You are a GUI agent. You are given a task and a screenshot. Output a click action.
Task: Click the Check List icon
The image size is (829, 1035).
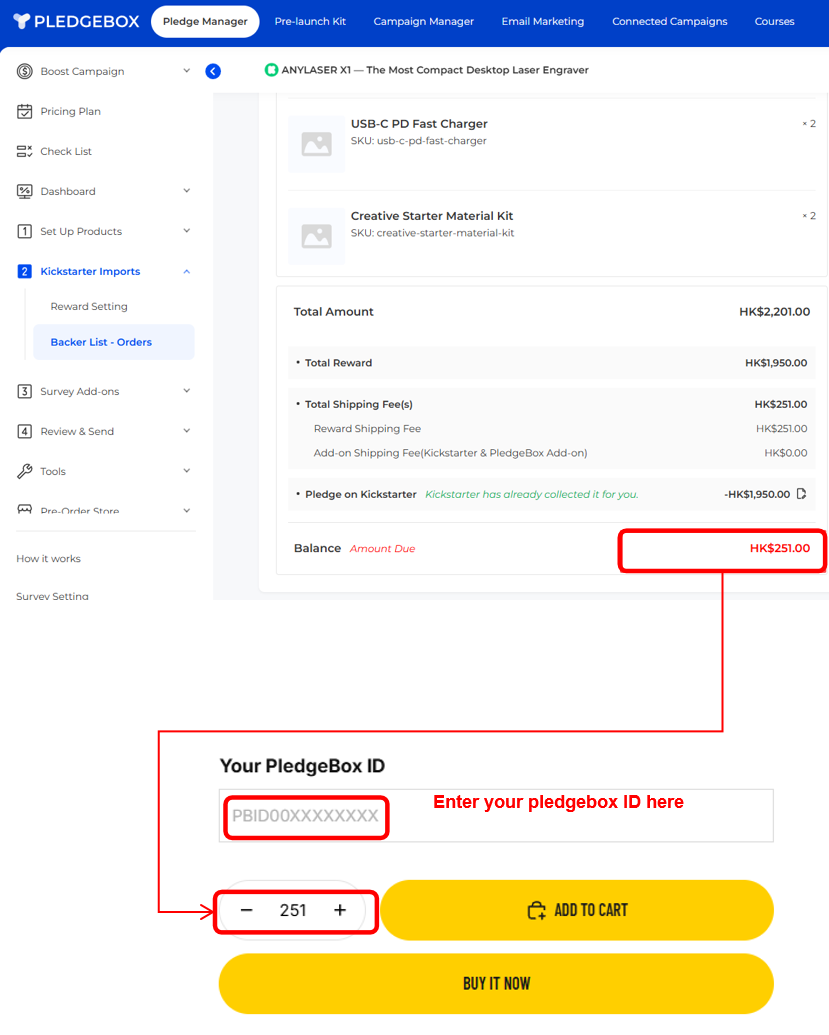click(x=24, y=151)
